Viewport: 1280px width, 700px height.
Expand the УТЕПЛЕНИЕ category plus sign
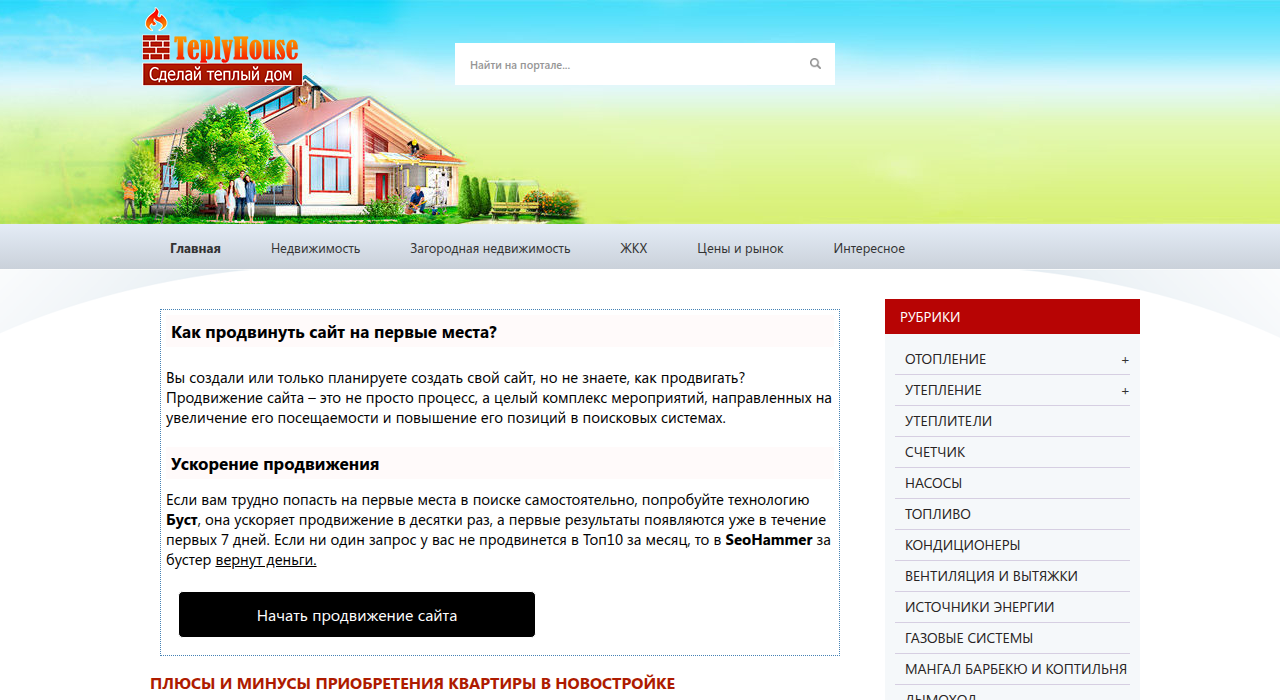[x=1125, y=391]
